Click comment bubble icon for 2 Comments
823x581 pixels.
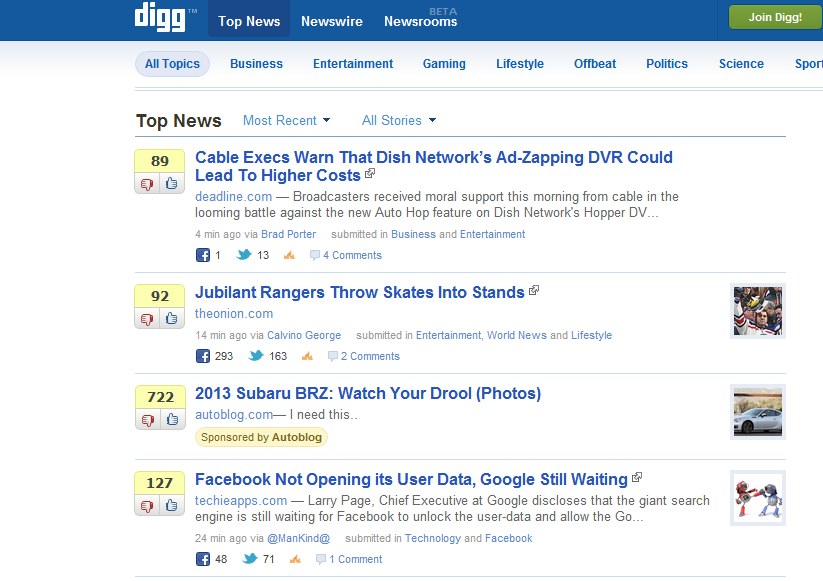click(332, 356)
